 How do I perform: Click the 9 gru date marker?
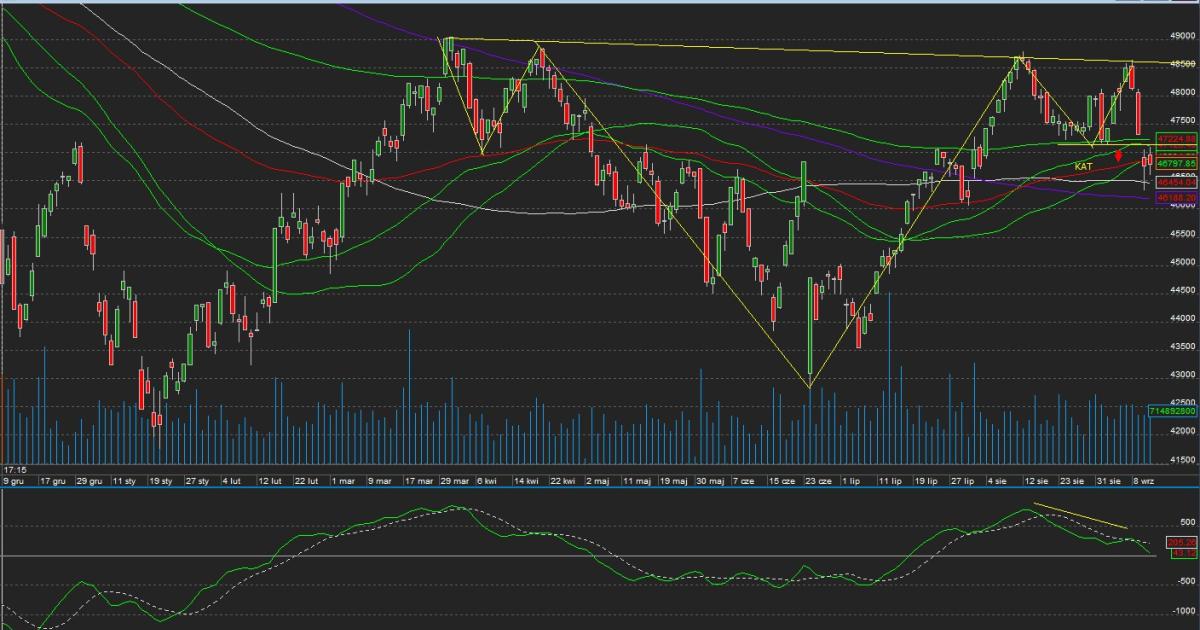[14, 480]
